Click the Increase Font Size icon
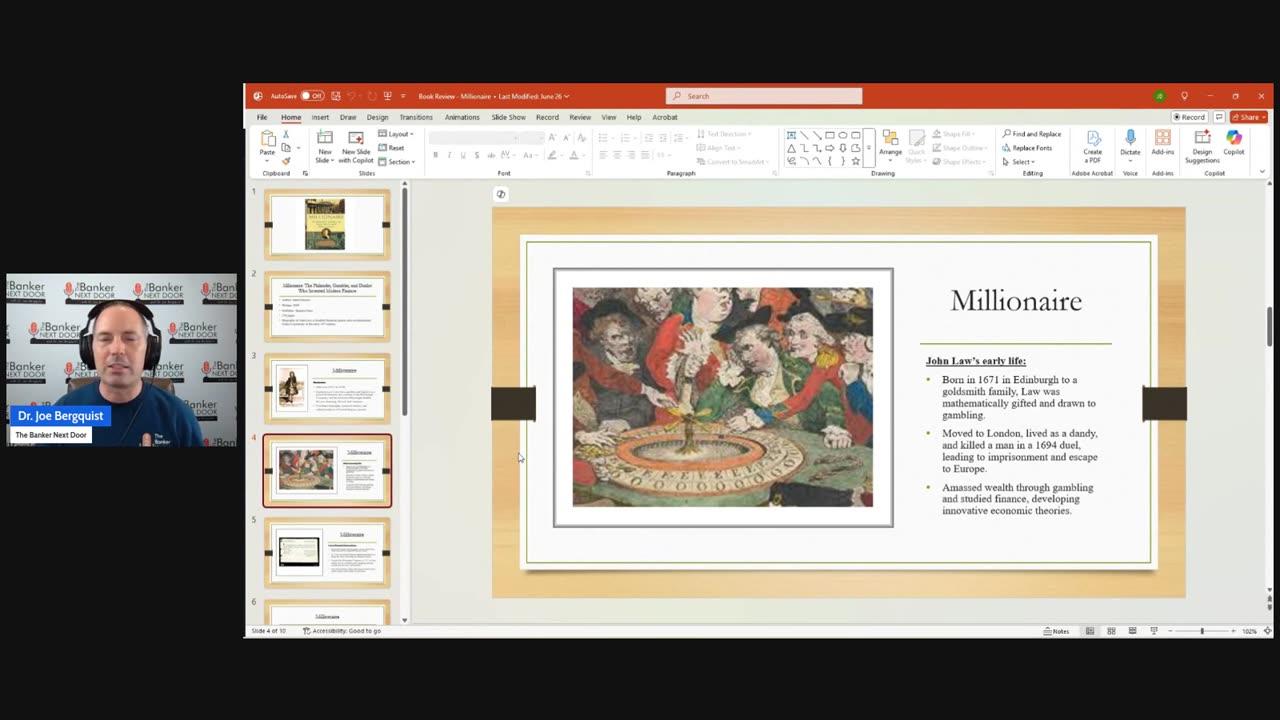The height and width of the screenshot is (720, 1280). pos(552,136)
